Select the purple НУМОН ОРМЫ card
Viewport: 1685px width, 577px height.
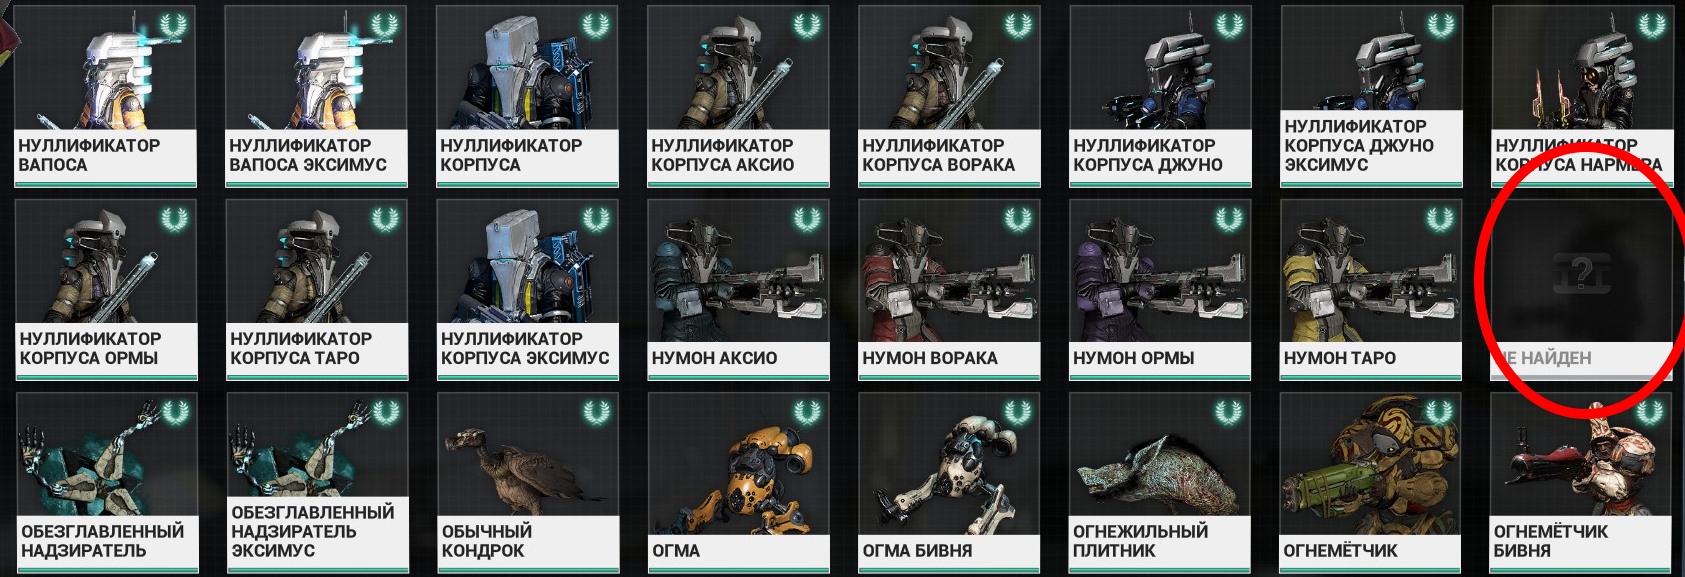tap(1160, 290)
